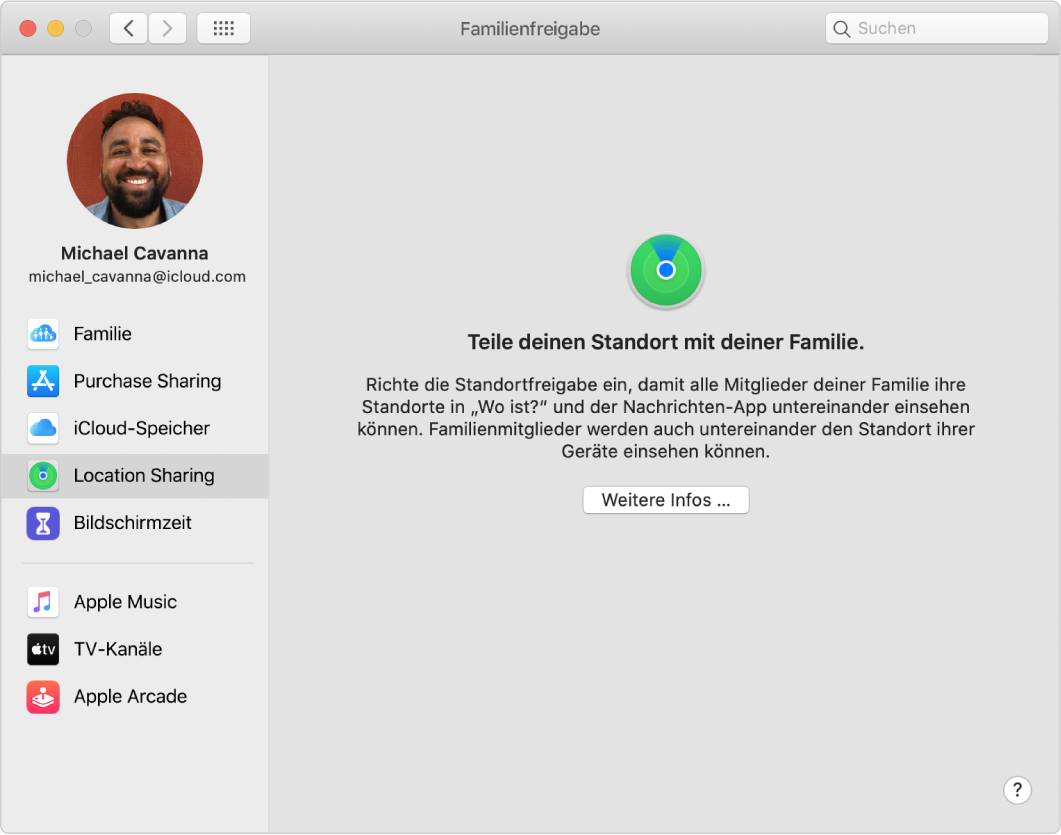Click inside the Suchen search field
1061x835 pixels.
936,28
